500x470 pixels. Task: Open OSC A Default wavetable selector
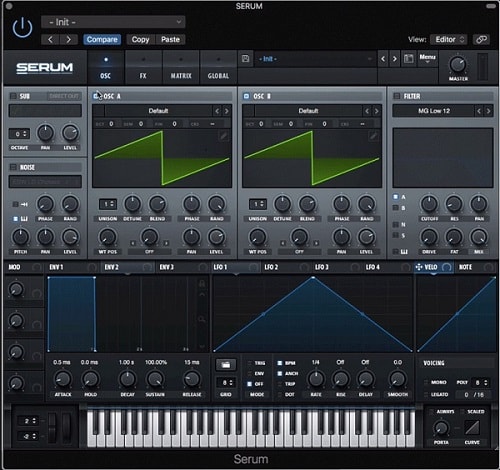click(x=158, y=111)
